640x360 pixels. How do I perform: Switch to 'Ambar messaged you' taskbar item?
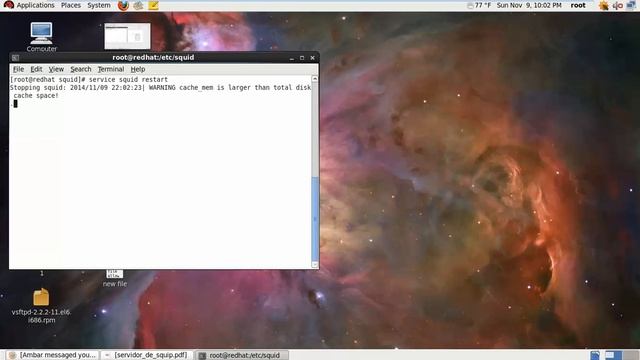click(x=52, y=355)
